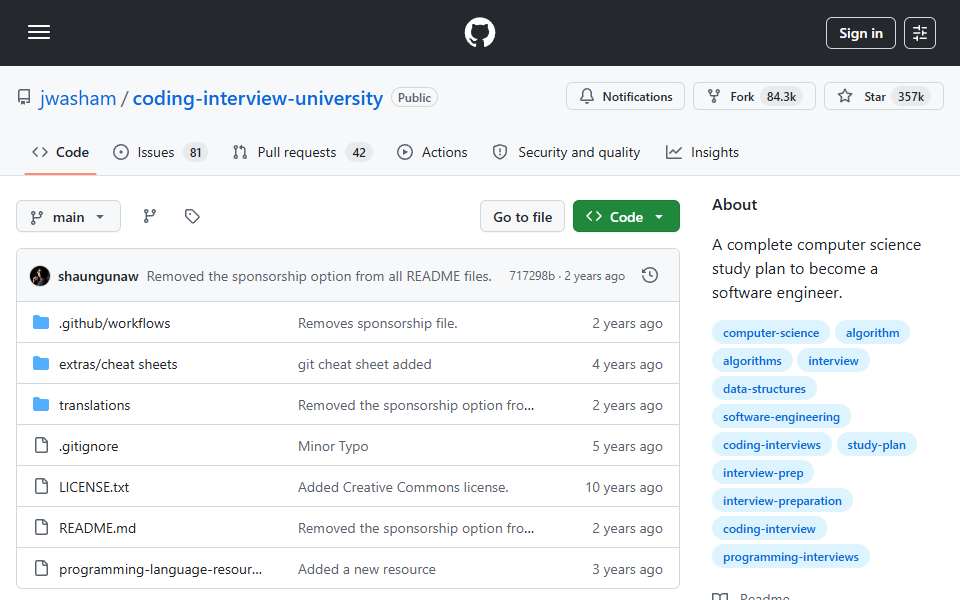Star the repository
960x600 pixels.
coord(883,96)
